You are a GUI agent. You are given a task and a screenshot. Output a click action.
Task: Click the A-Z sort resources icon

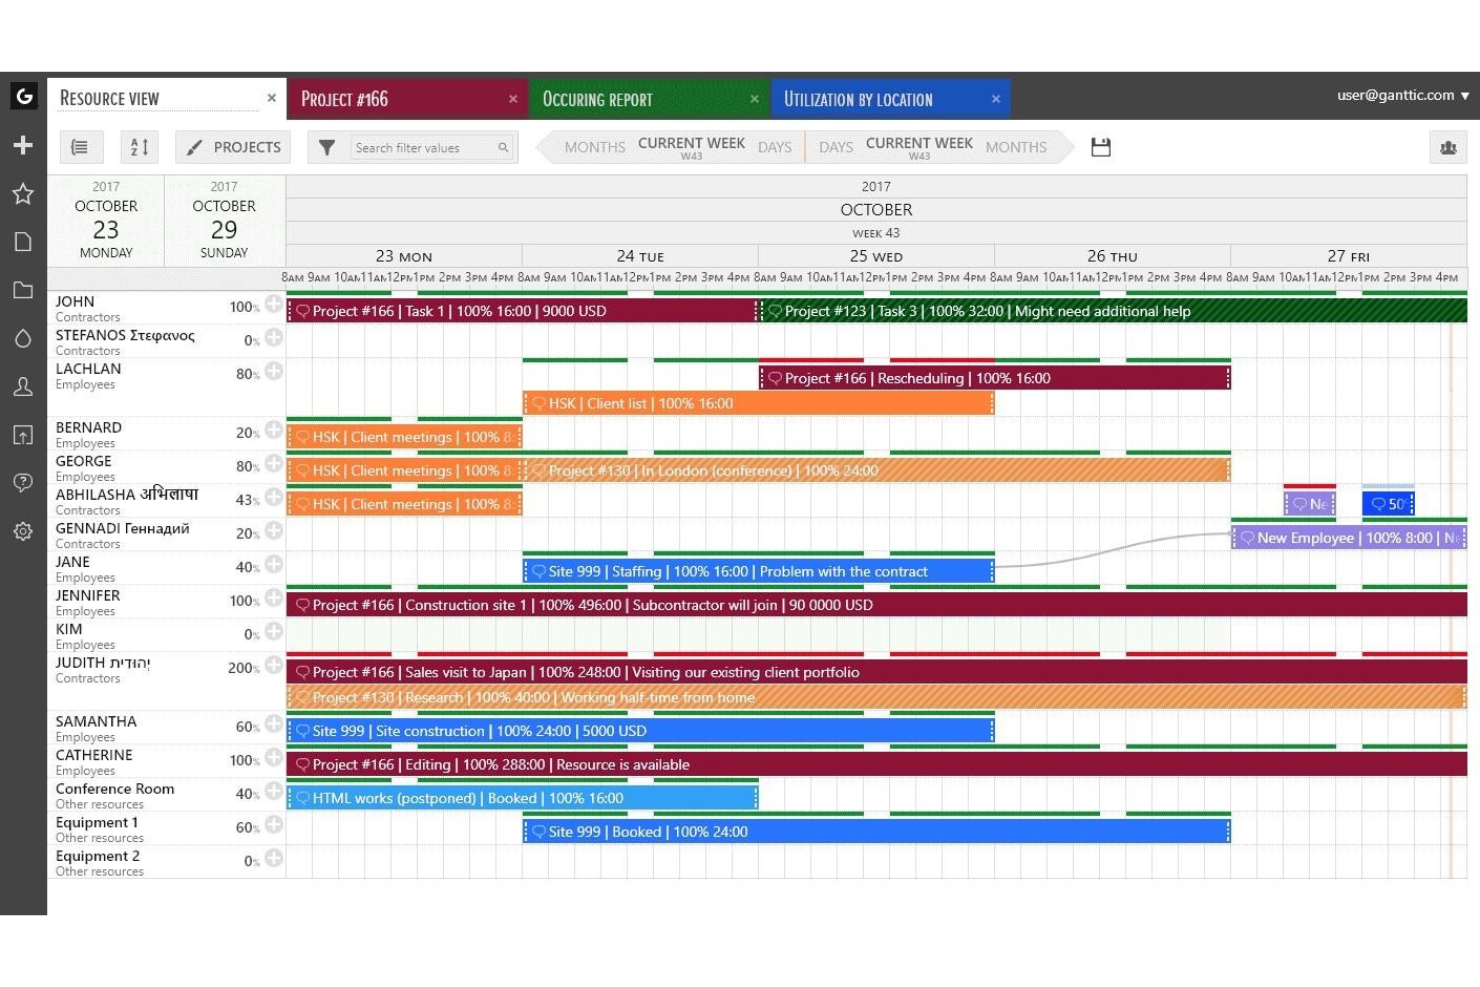click(140, 147)
